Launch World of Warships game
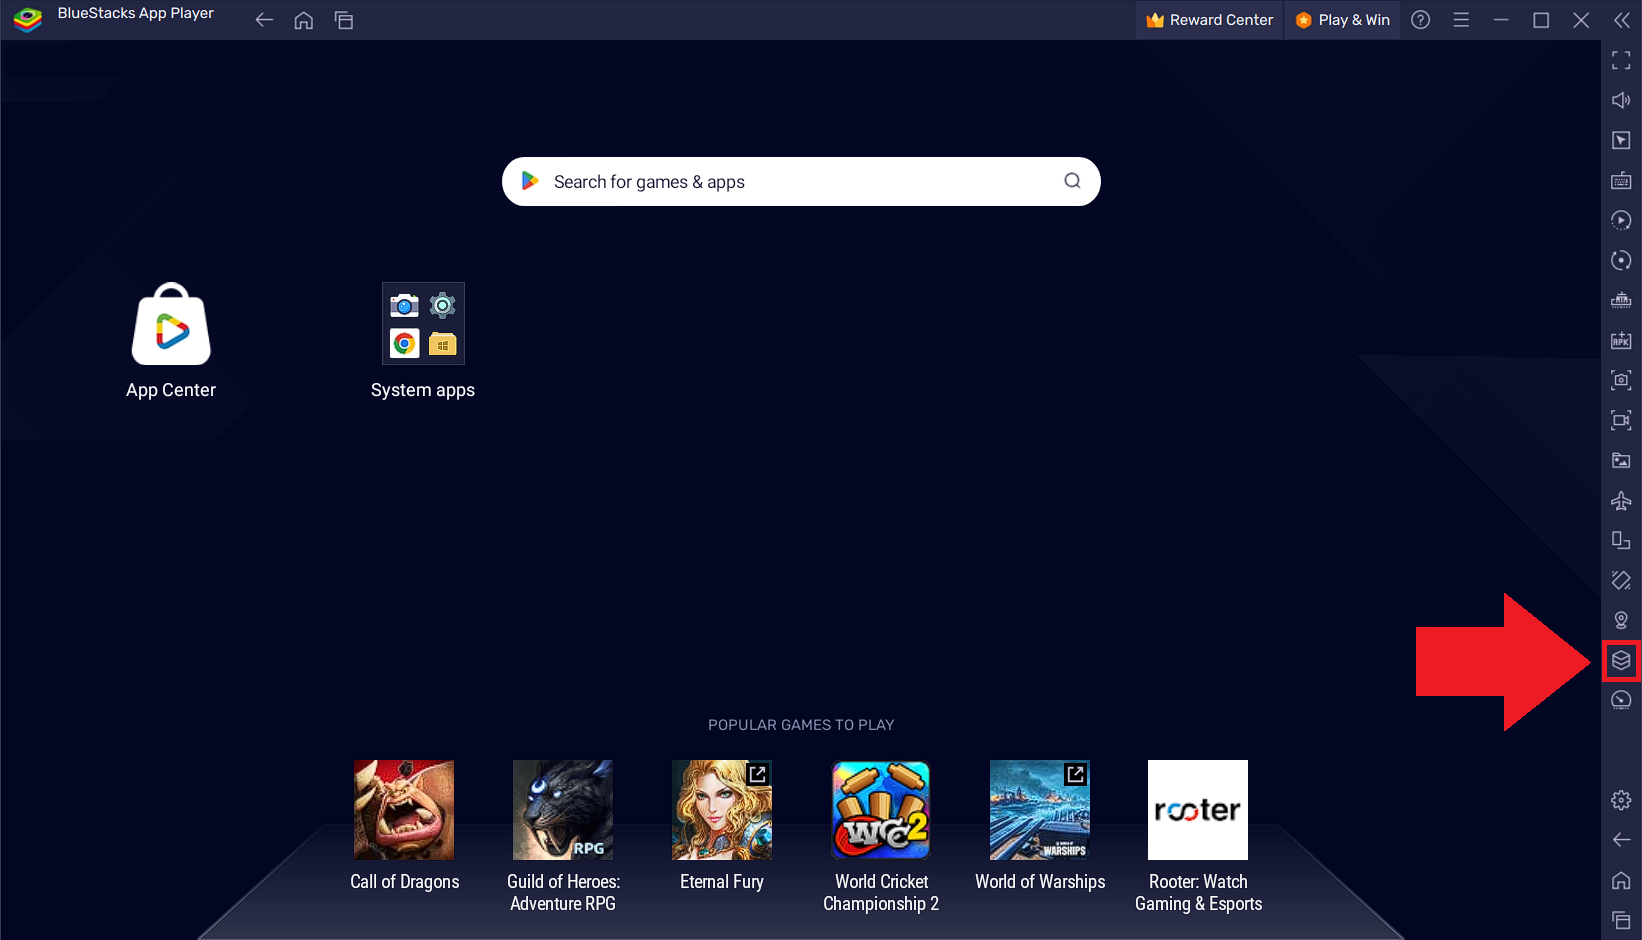Viewport: 1642px width, 940px height. 1040,810
